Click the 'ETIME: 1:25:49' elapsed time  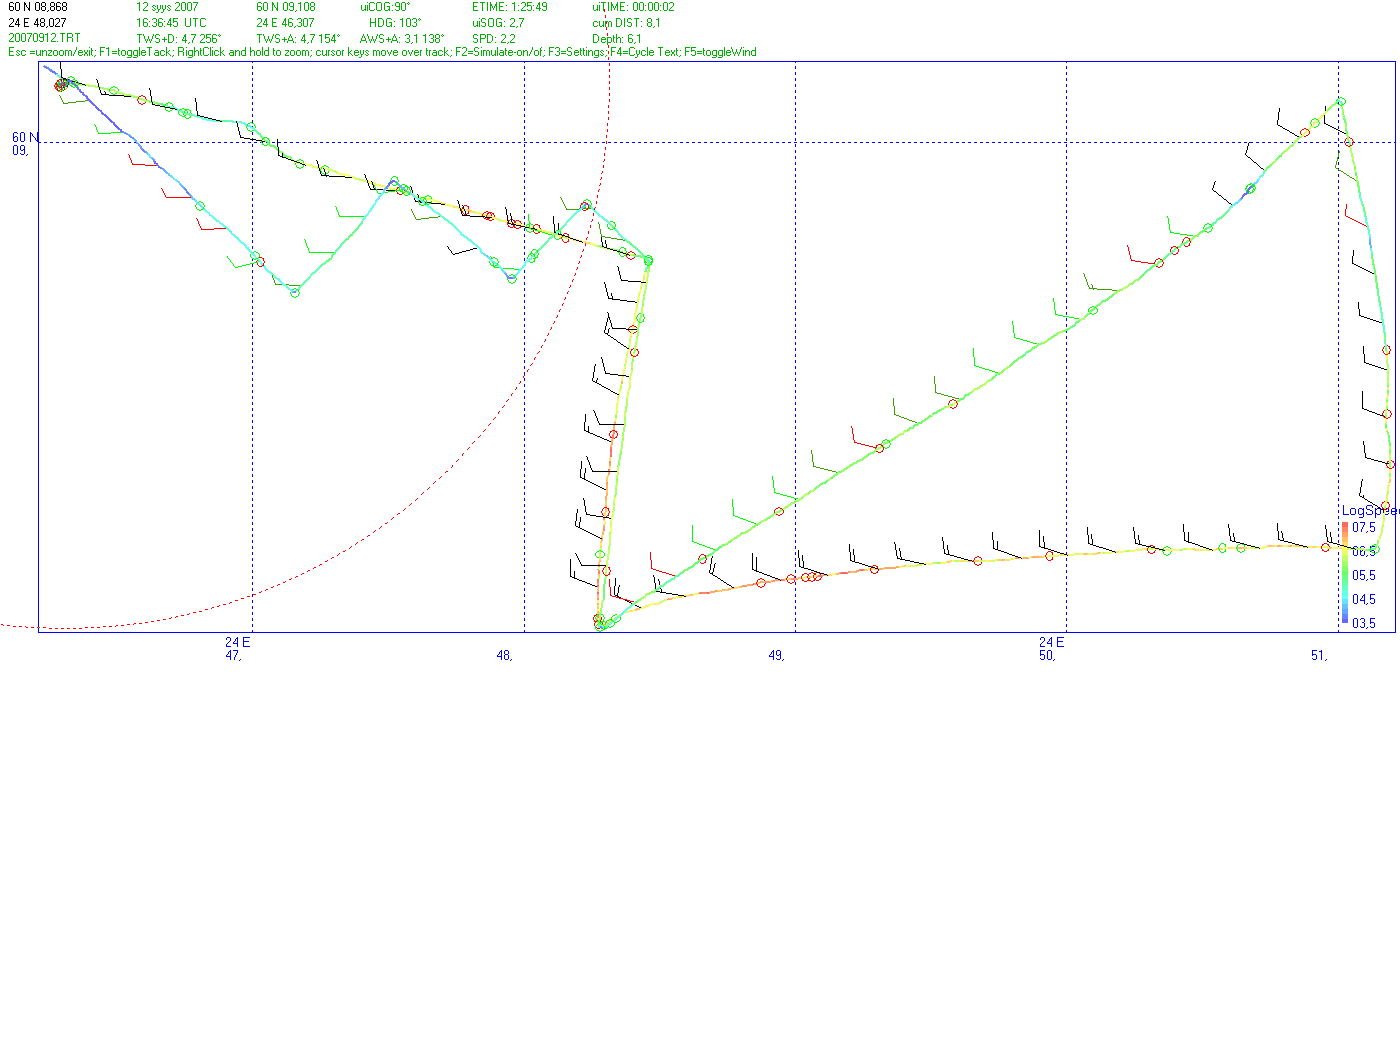coord(510,7)
